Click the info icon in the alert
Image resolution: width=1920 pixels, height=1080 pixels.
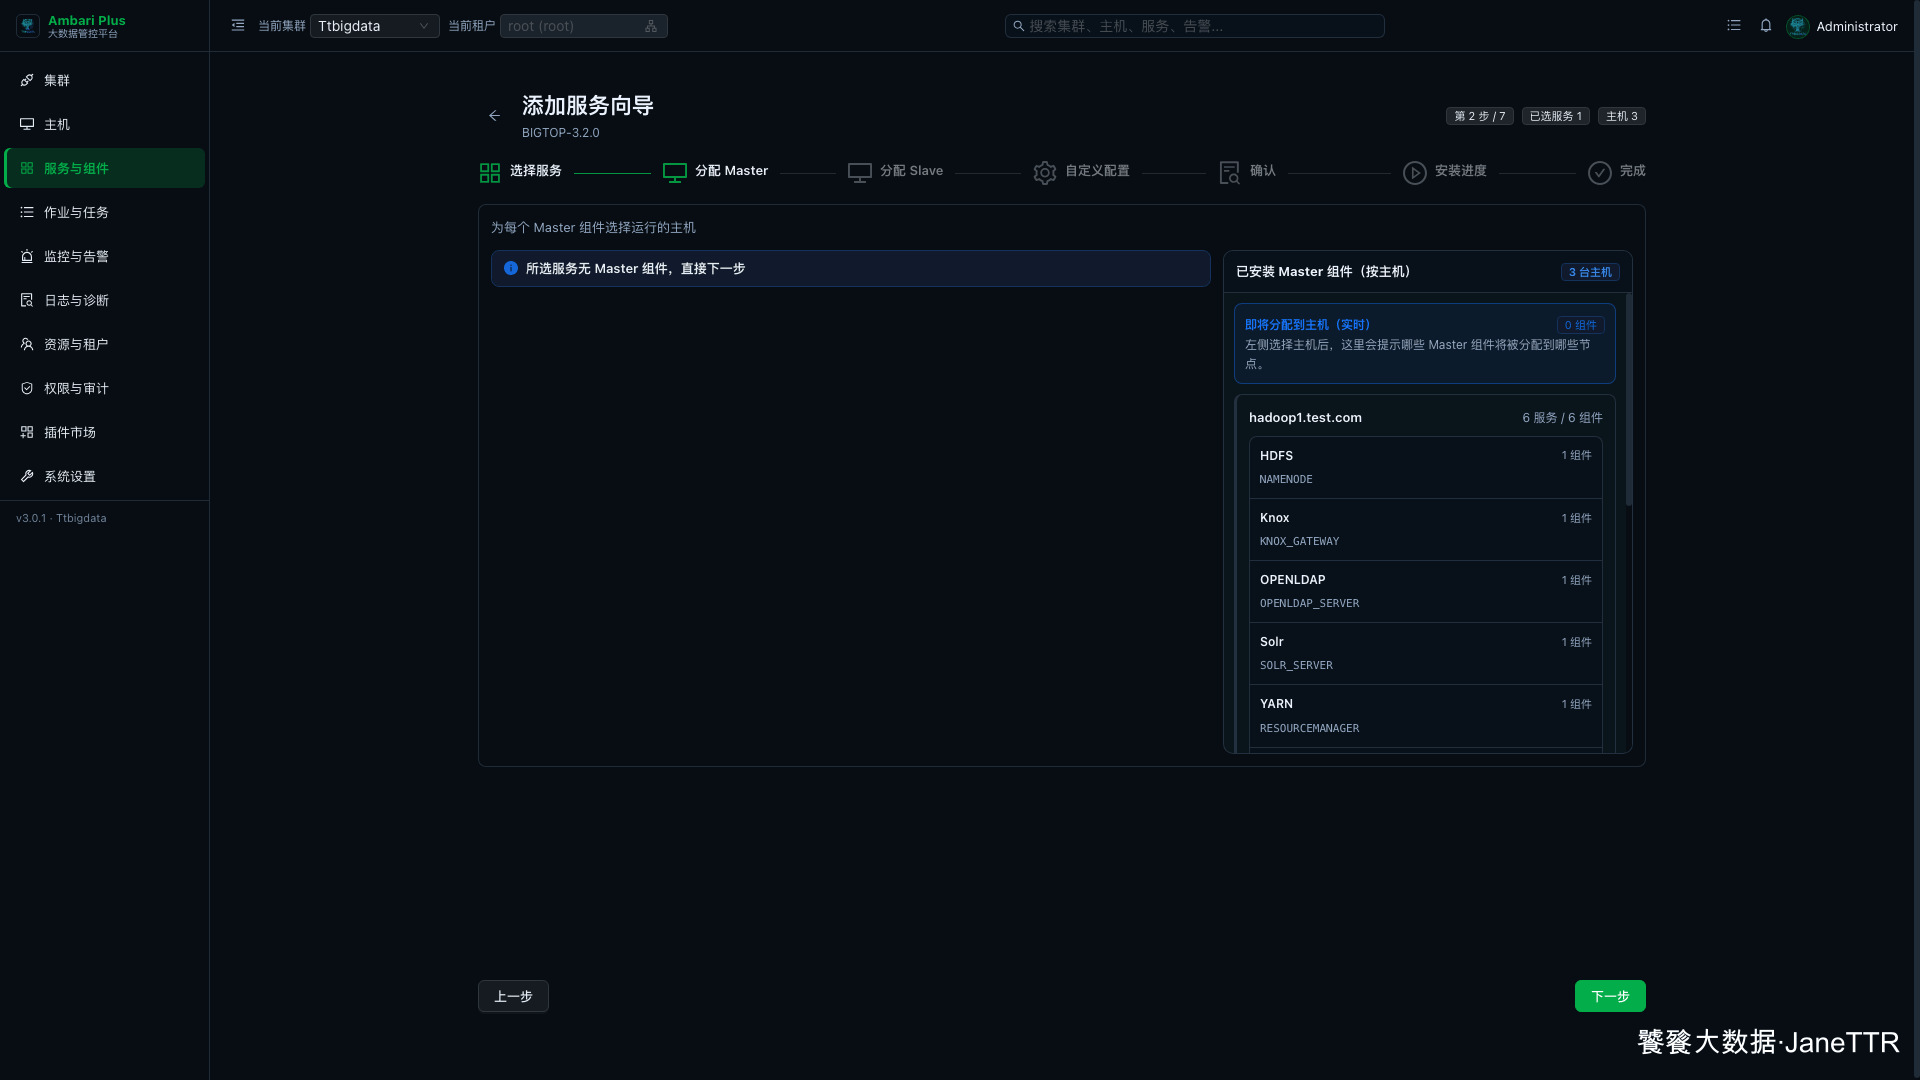click(x=511, y=268)
